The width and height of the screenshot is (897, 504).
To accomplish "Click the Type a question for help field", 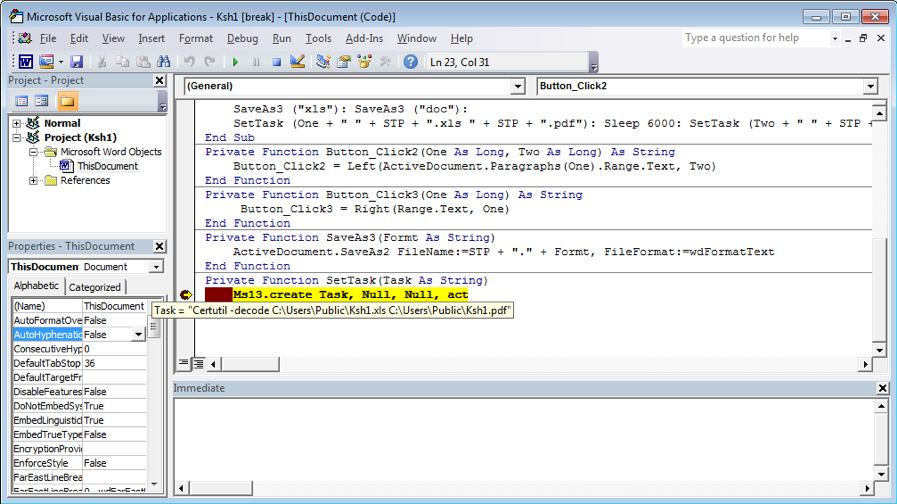I will tap(755, 38).
